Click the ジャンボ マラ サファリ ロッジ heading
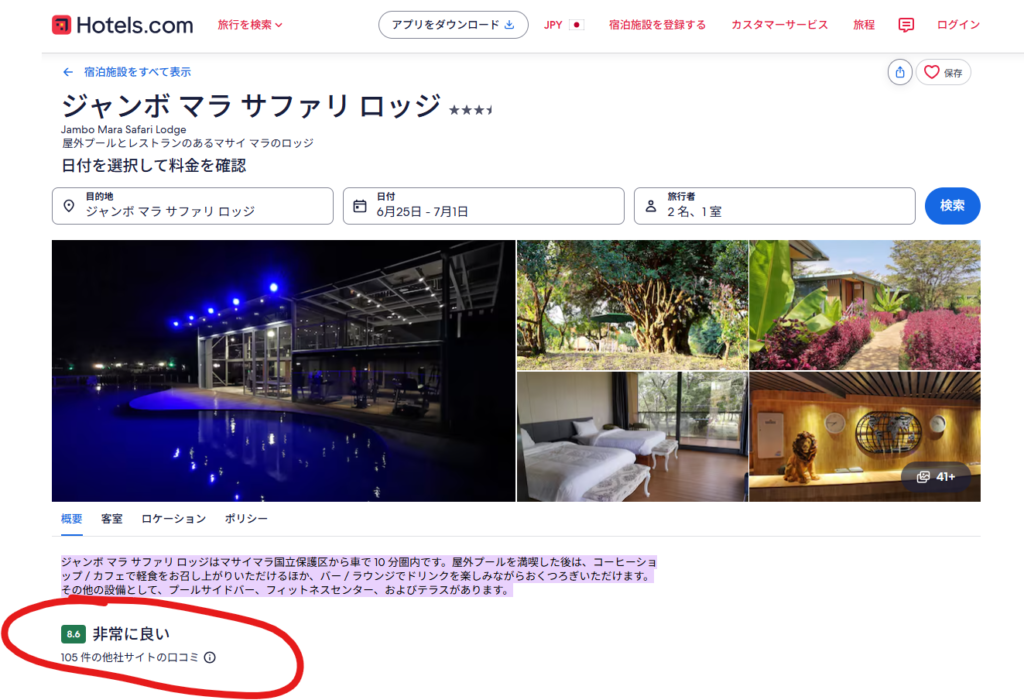 [251, 106]
